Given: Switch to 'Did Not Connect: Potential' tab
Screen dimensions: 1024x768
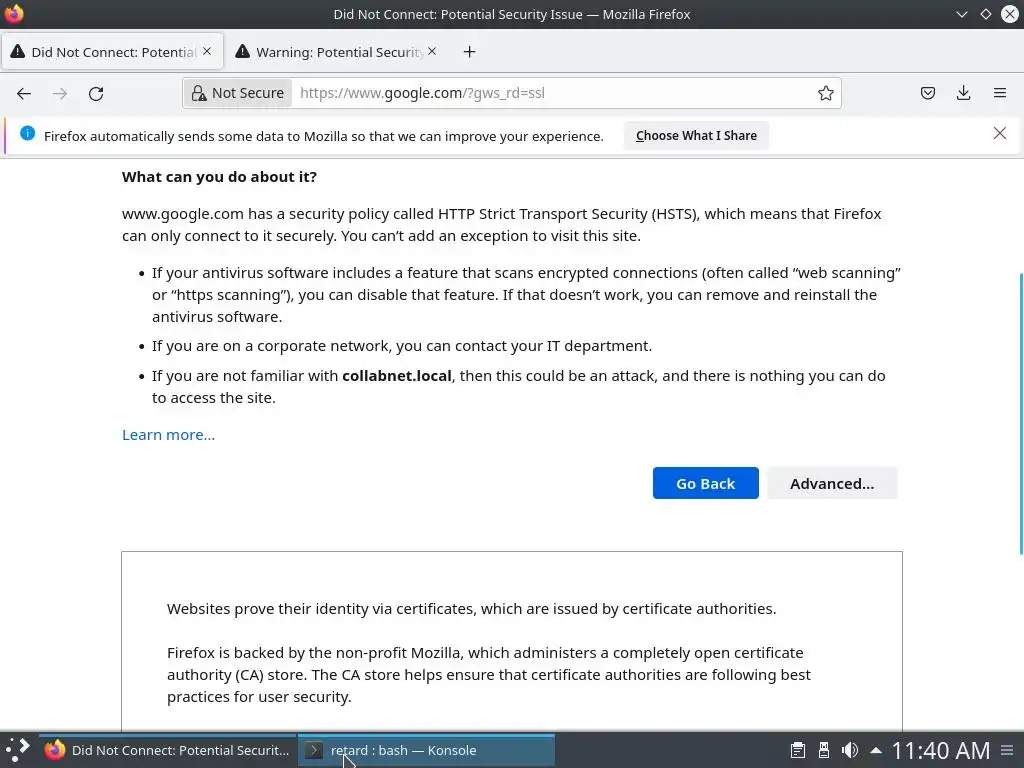Looking at the screenshot, I should coord(112,52).
